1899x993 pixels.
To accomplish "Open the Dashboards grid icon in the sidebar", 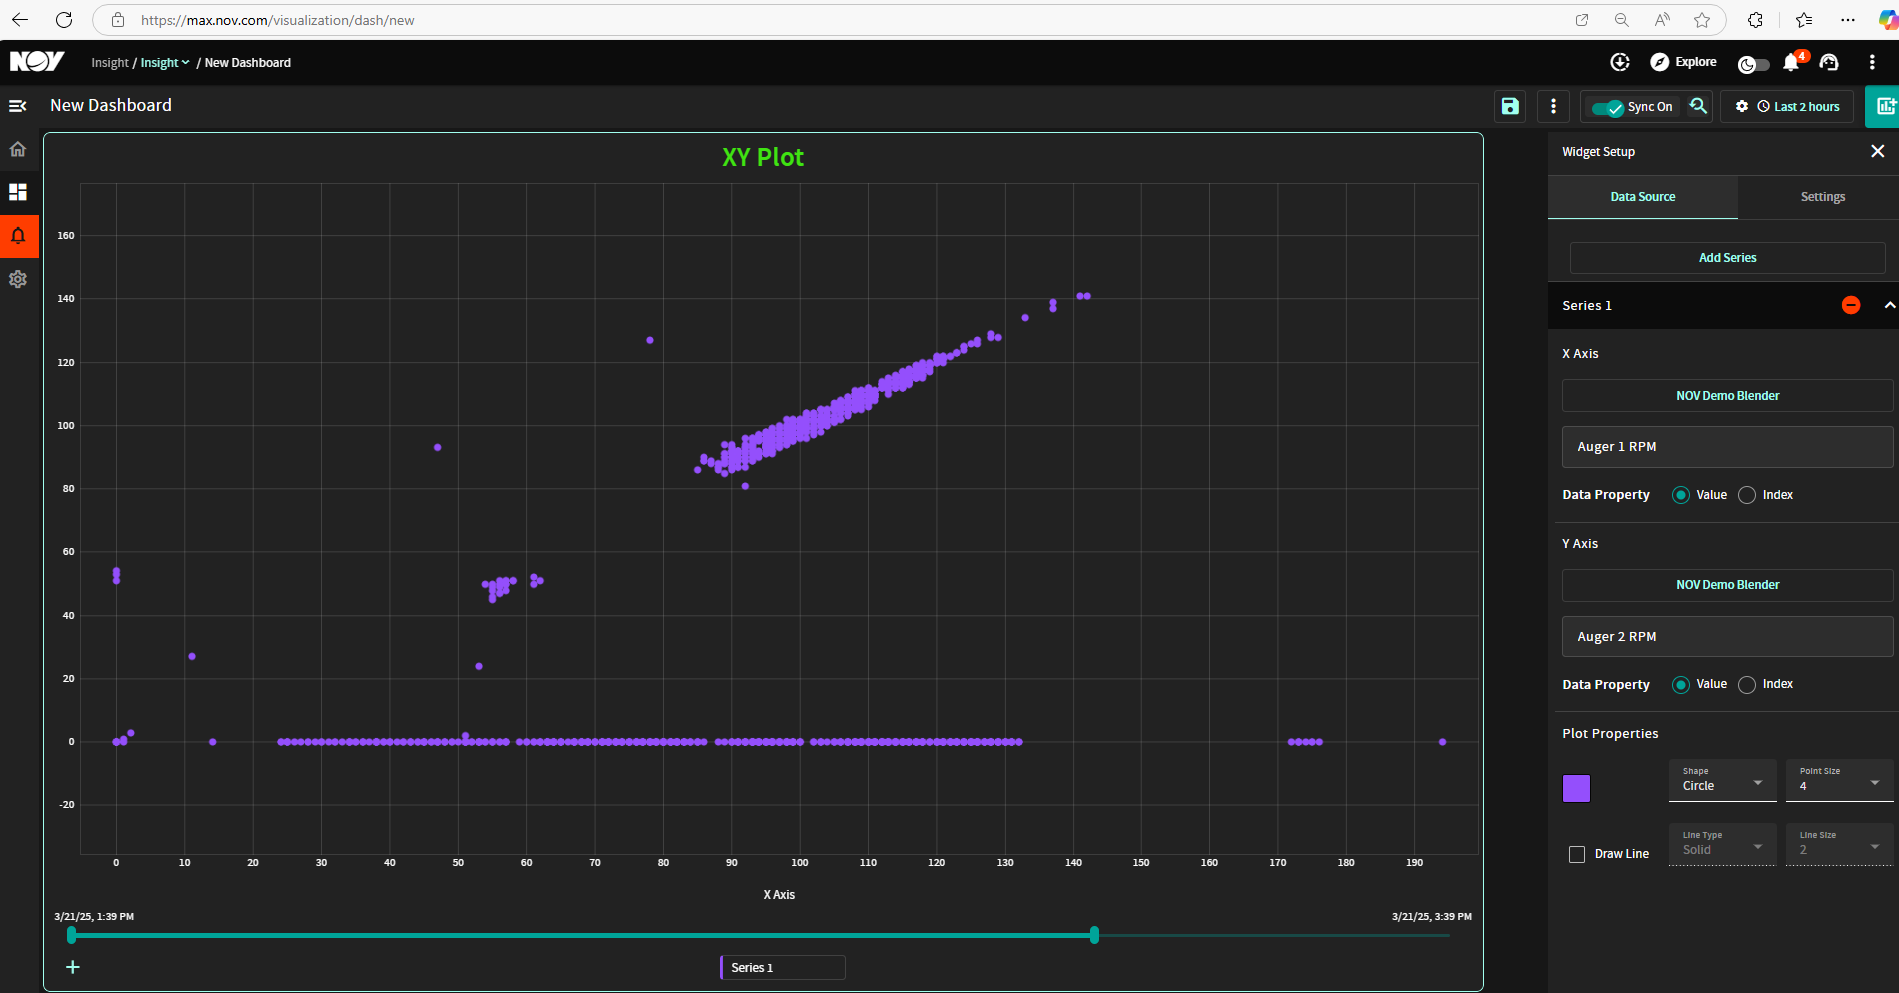I will pyautogui.click(x=18, y=192).
